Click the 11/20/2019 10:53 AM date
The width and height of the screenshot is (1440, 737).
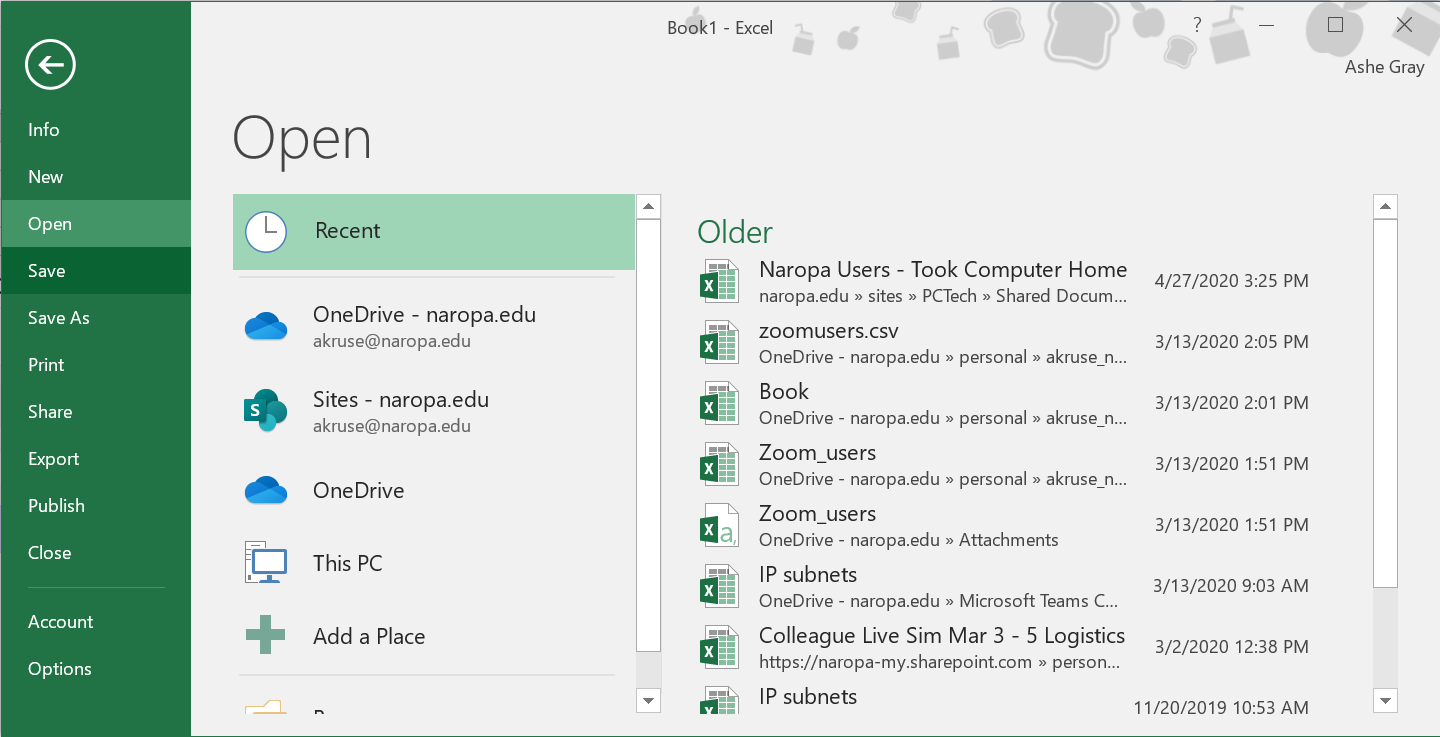point(1221,708)
